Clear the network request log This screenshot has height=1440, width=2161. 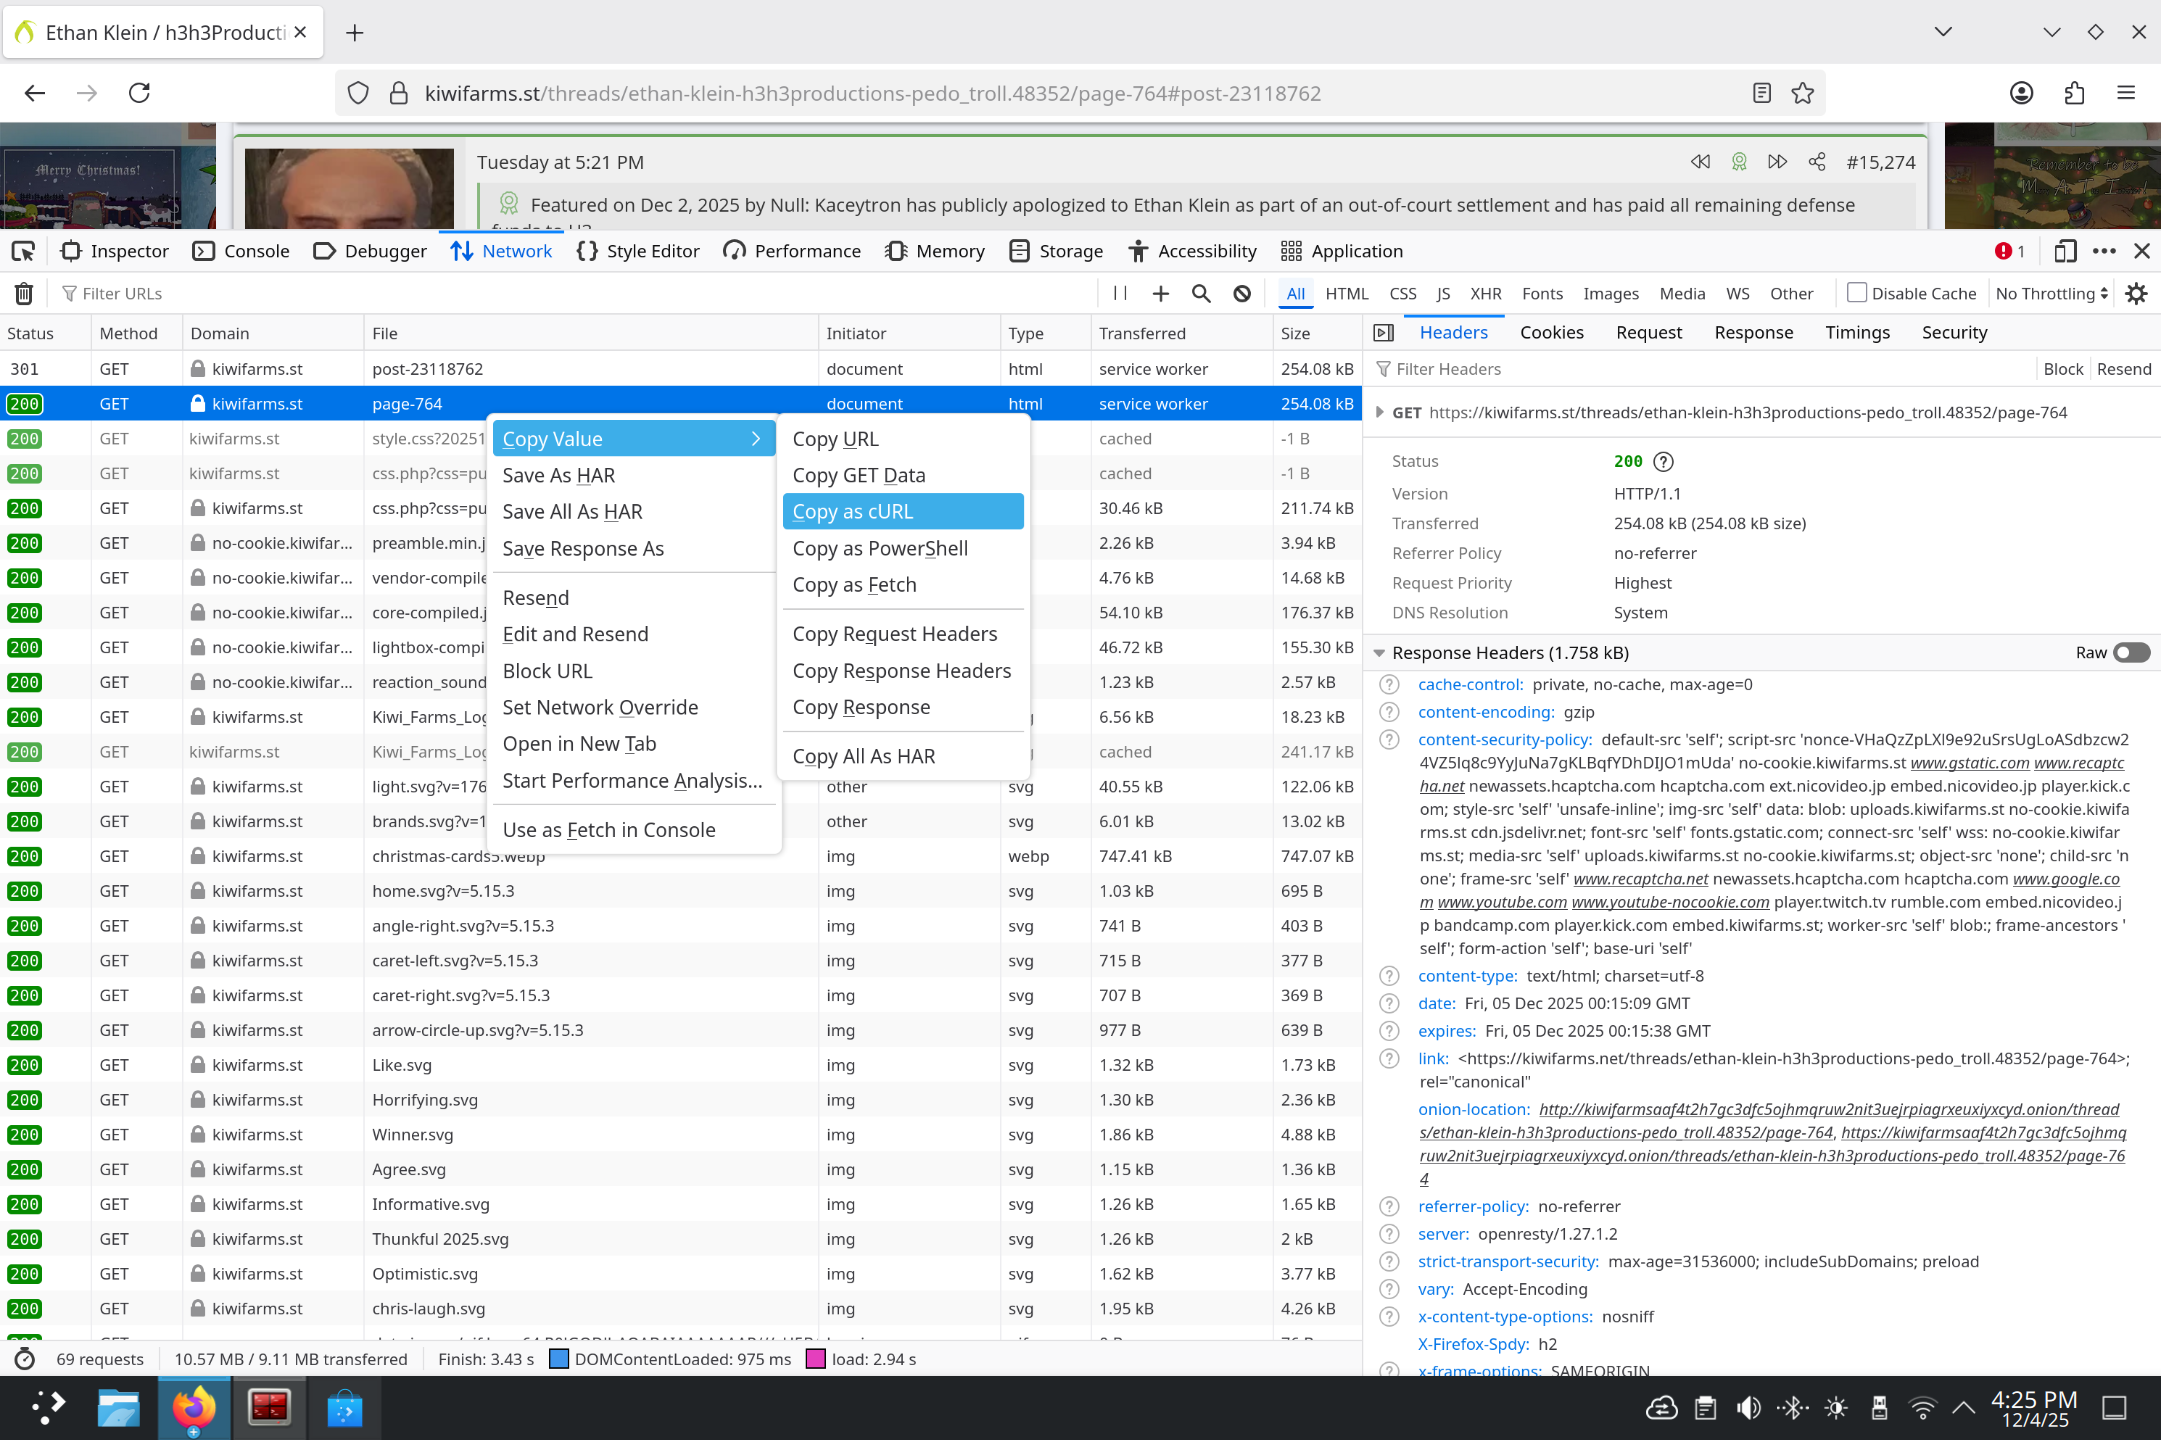pos(23,293)
